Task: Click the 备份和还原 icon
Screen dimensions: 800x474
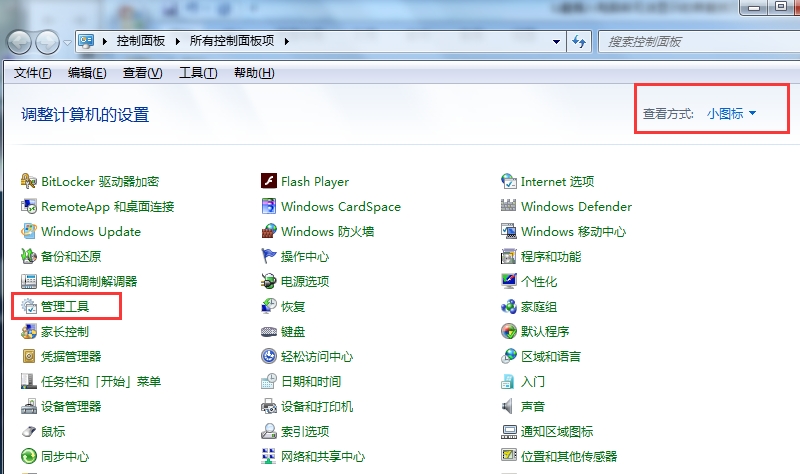Action: pyautogui.click(x=29, y=256)
